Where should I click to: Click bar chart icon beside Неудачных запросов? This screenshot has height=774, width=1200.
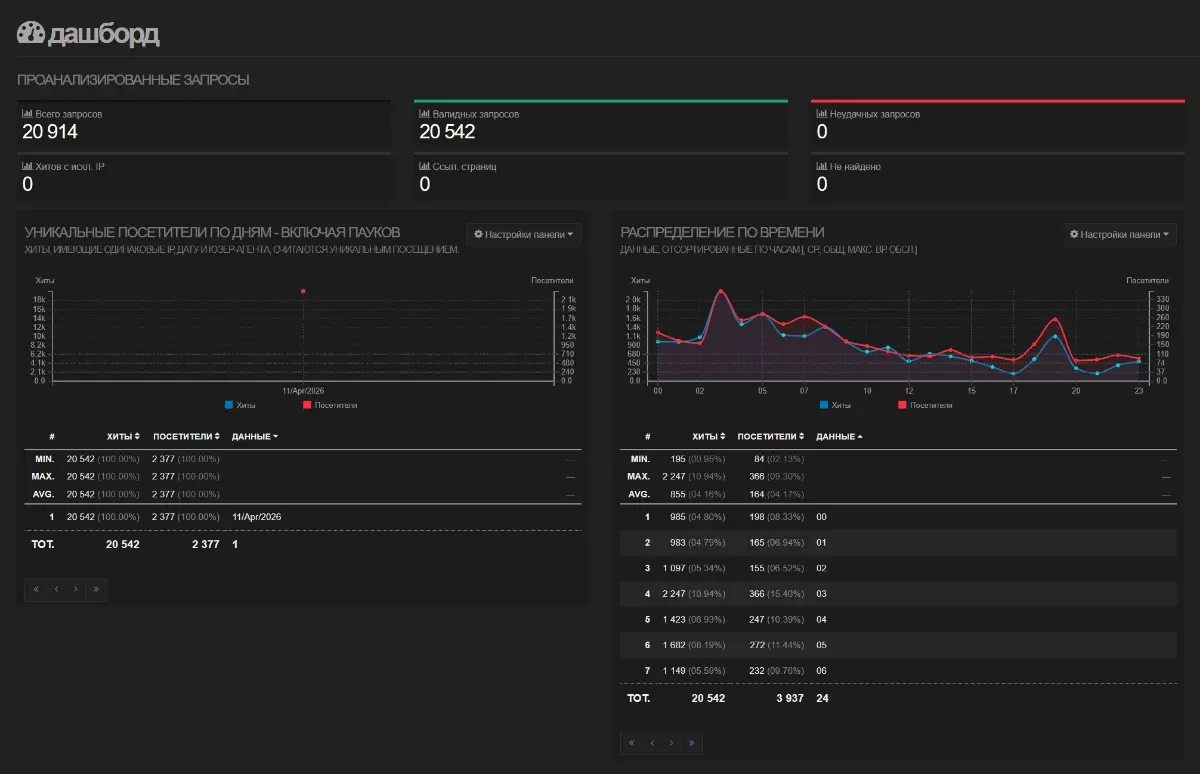pyautogui.click(x=822, y=114)
